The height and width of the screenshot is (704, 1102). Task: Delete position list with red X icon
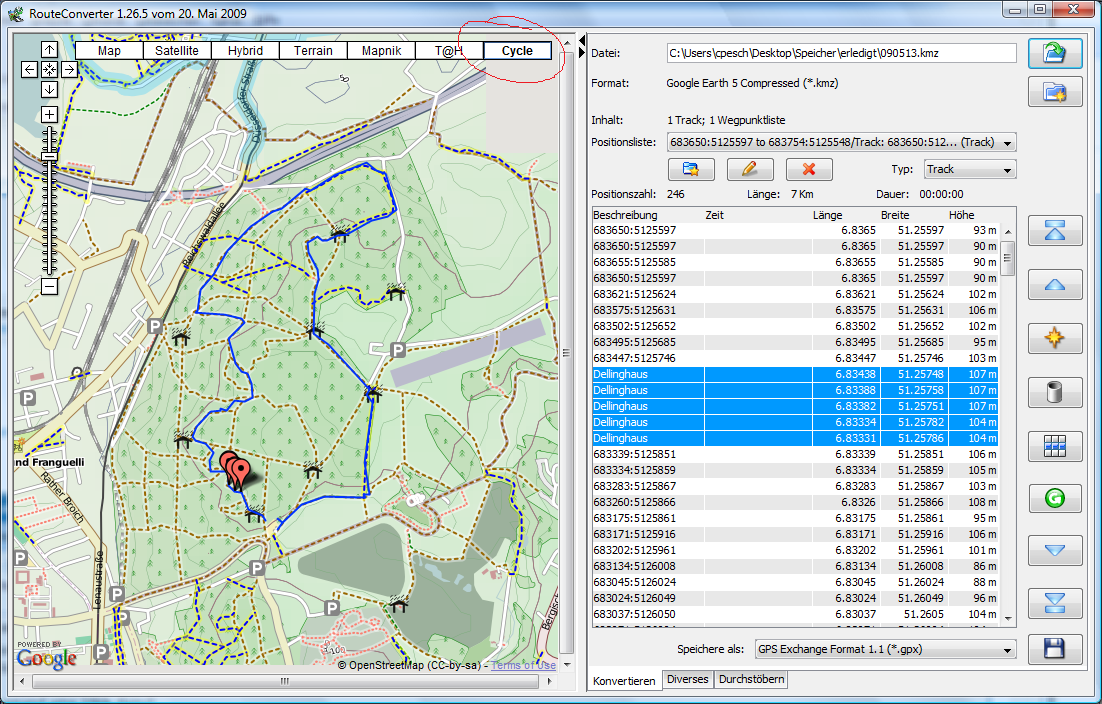pos(809,169)
